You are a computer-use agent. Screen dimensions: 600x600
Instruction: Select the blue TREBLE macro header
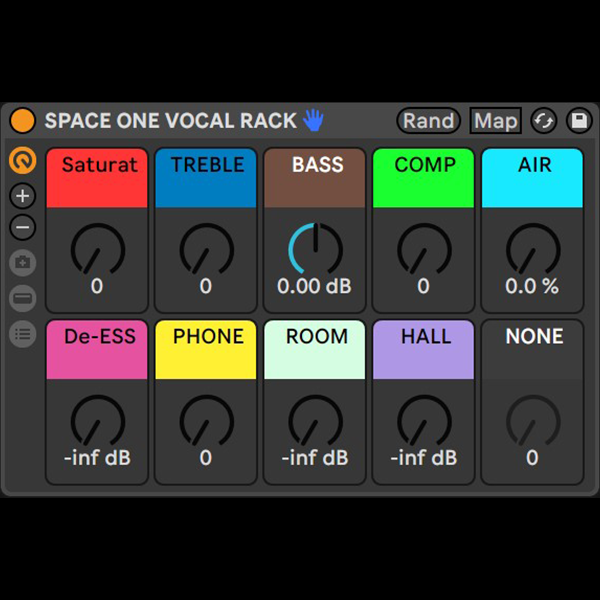206,178
